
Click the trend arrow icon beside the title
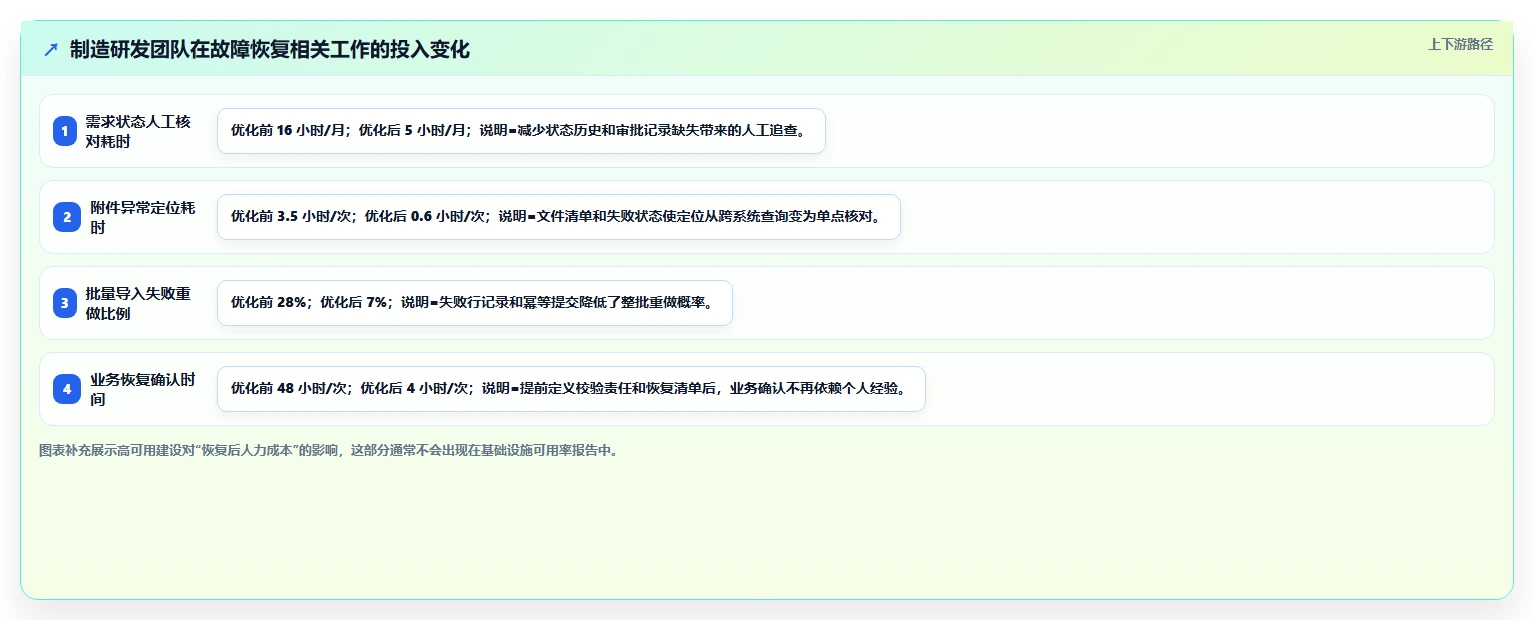tap(51, 49)
